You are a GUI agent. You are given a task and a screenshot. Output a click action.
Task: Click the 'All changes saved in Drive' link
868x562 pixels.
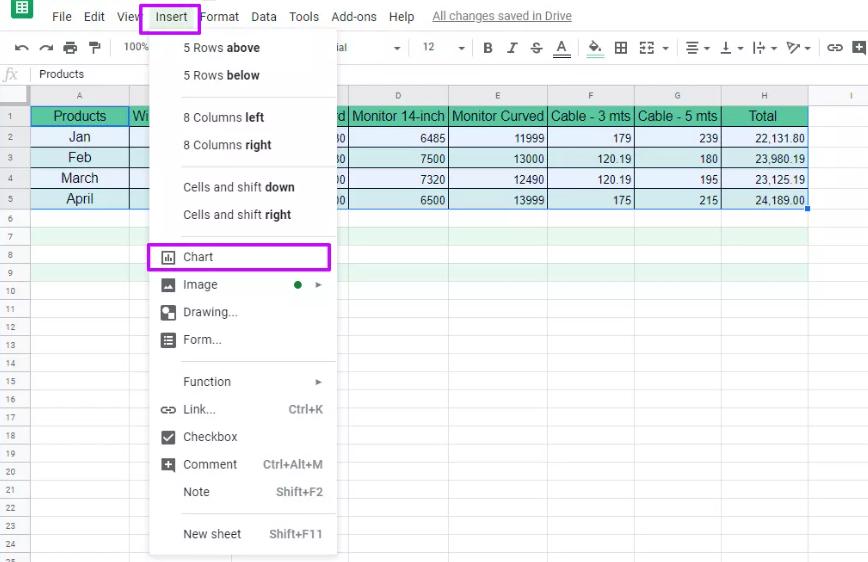[500, 17]
